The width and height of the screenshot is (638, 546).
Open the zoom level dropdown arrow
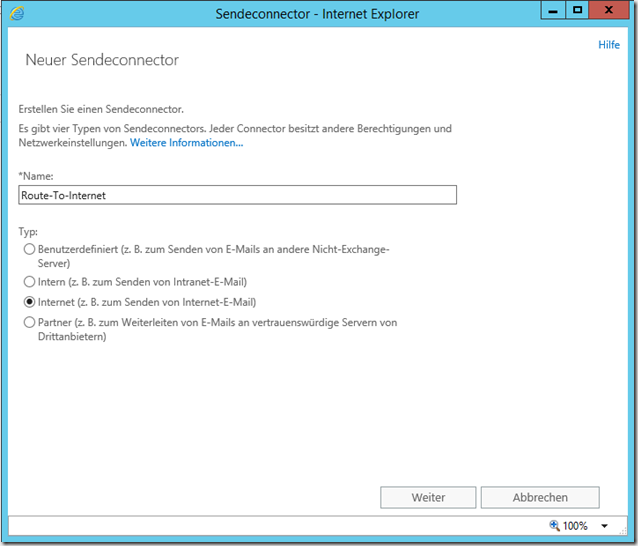pyautogui.click(x=604, y=526)
